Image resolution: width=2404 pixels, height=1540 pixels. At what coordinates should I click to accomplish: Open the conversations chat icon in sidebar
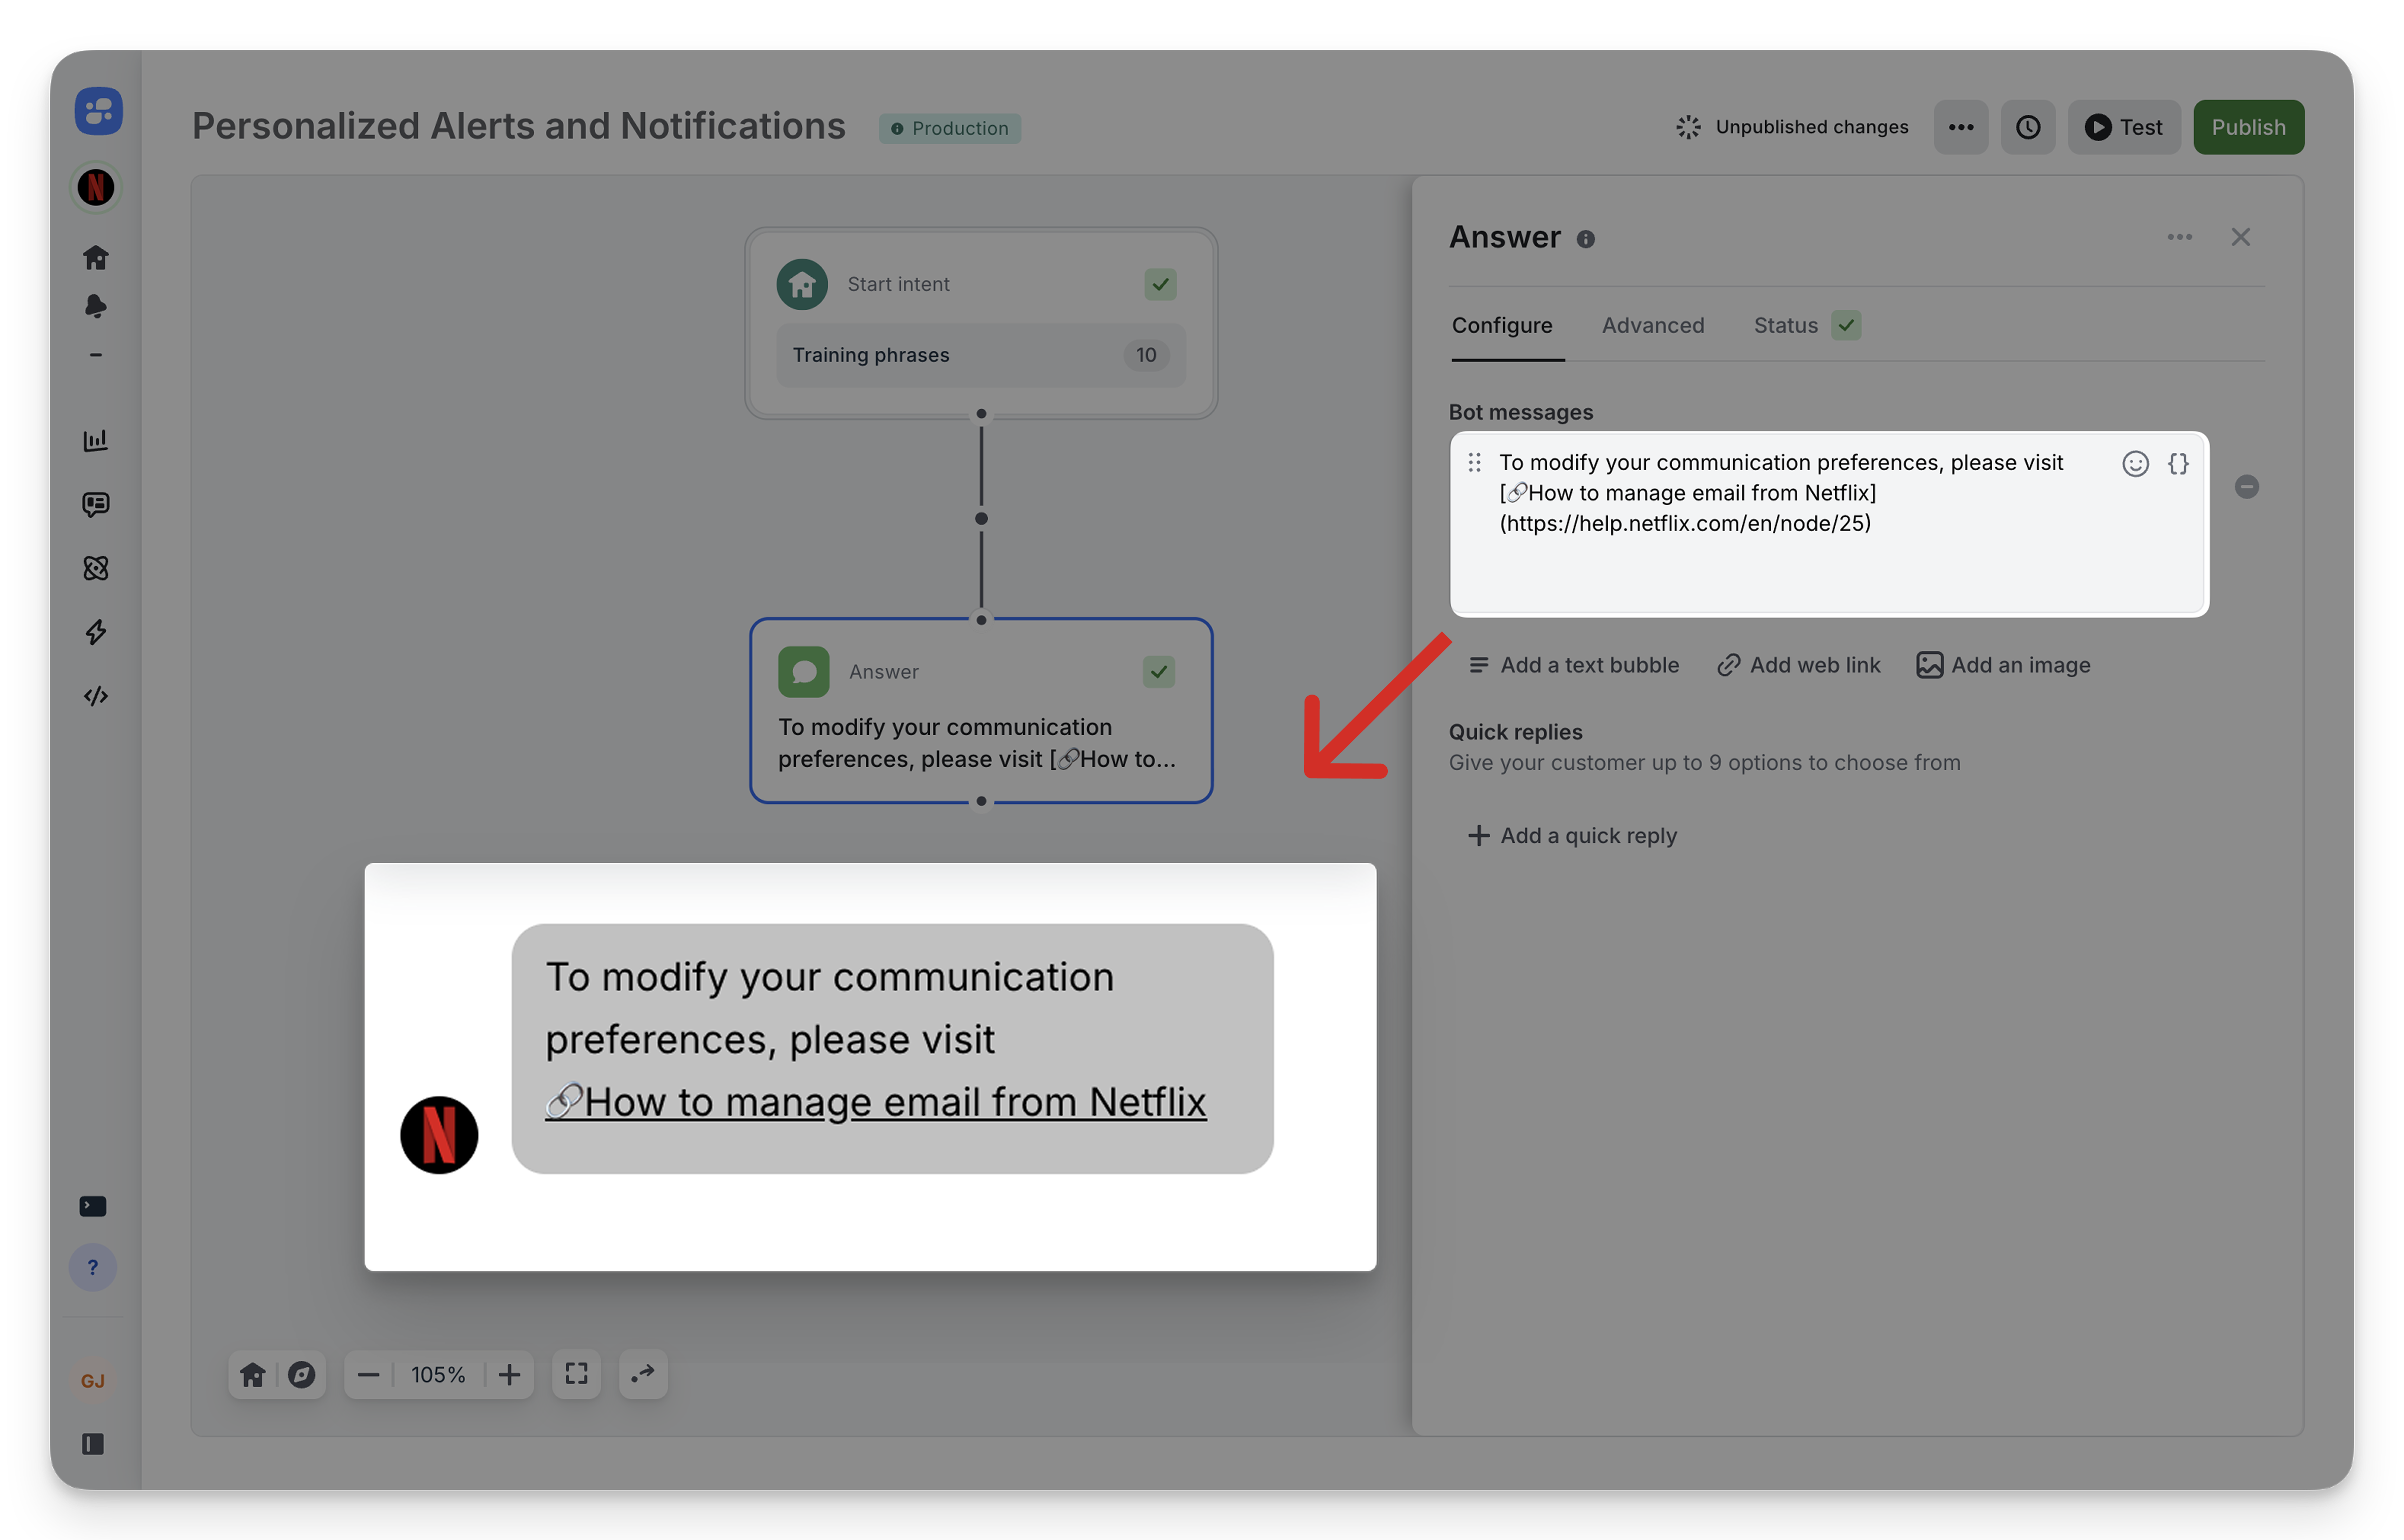pyautogui.click(x=96, y=504)
